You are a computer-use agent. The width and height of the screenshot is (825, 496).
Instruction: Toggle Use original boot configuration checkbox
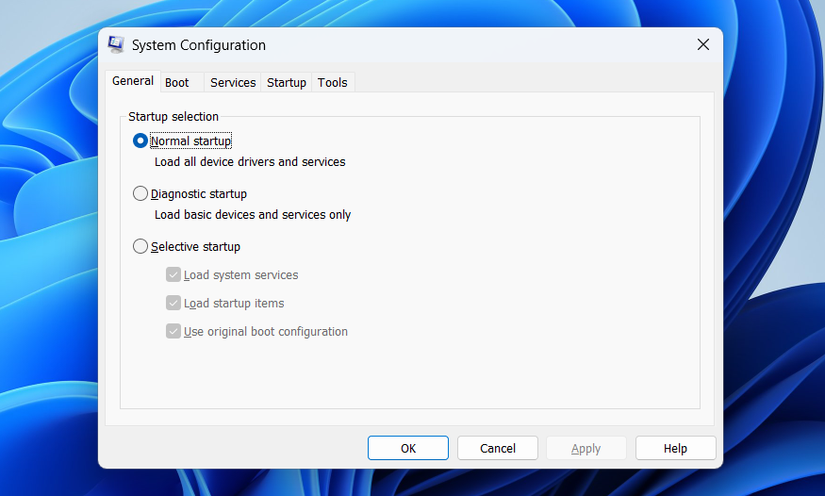click(173, 331)
